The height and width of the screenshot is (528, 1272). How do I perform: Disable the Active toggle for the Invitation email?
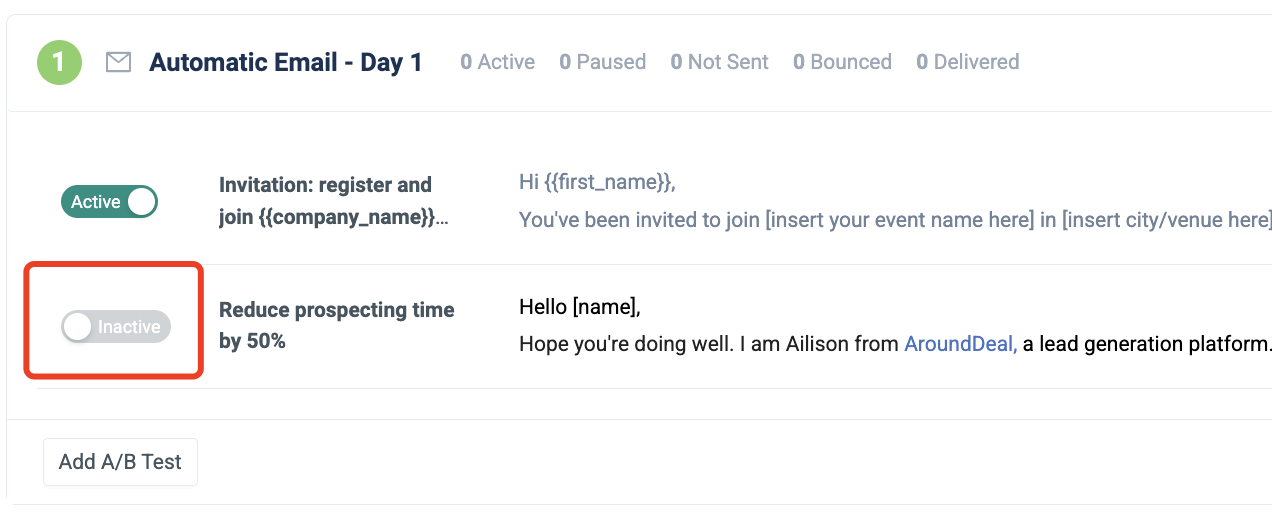(109, 202)
